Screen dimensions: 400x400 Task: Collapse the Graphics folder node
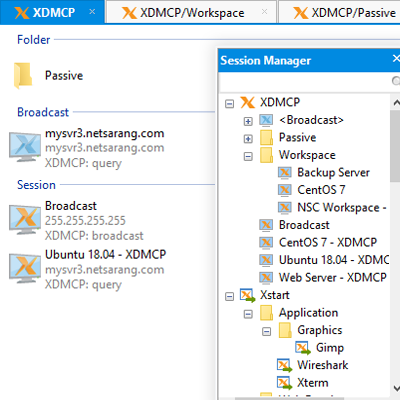click(266, 331)
